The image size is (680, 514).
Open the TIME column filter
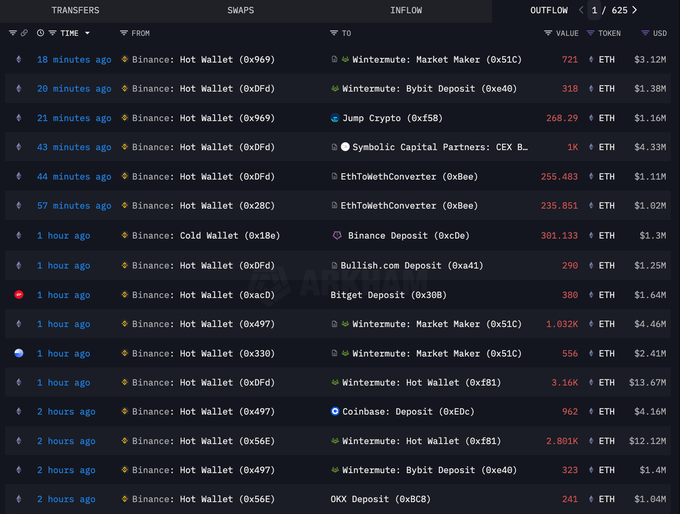coord(52,33)
